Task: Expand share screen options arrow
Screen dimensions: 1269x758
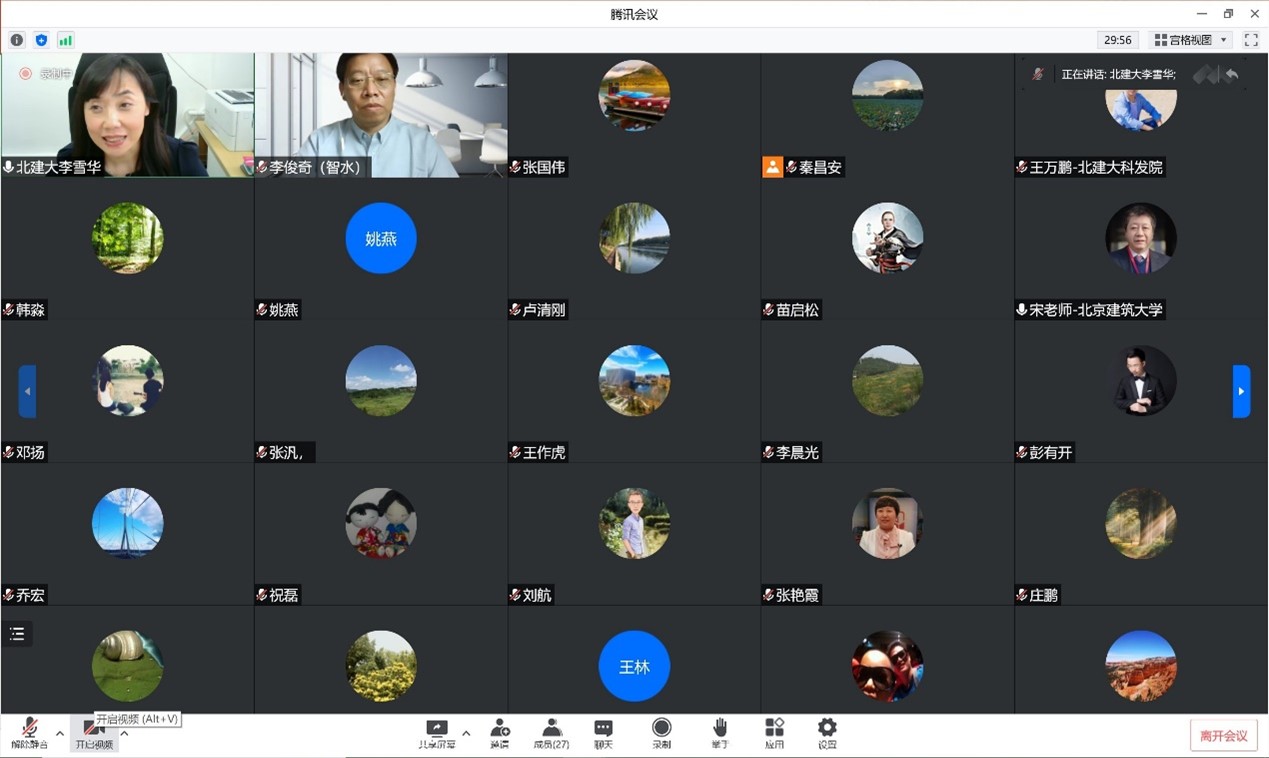Action: tap(466, 733)
